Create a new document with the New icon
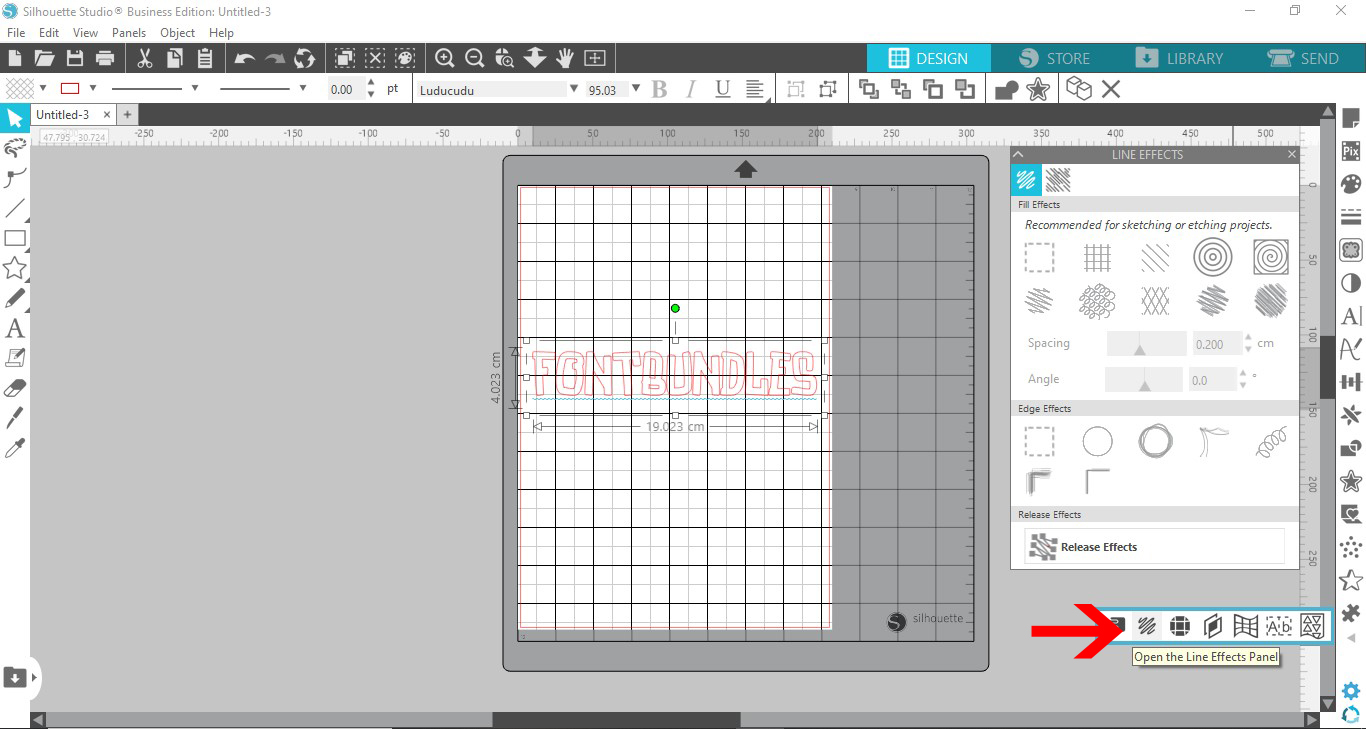Screen dimensions: 1366x729 (15, 58)
